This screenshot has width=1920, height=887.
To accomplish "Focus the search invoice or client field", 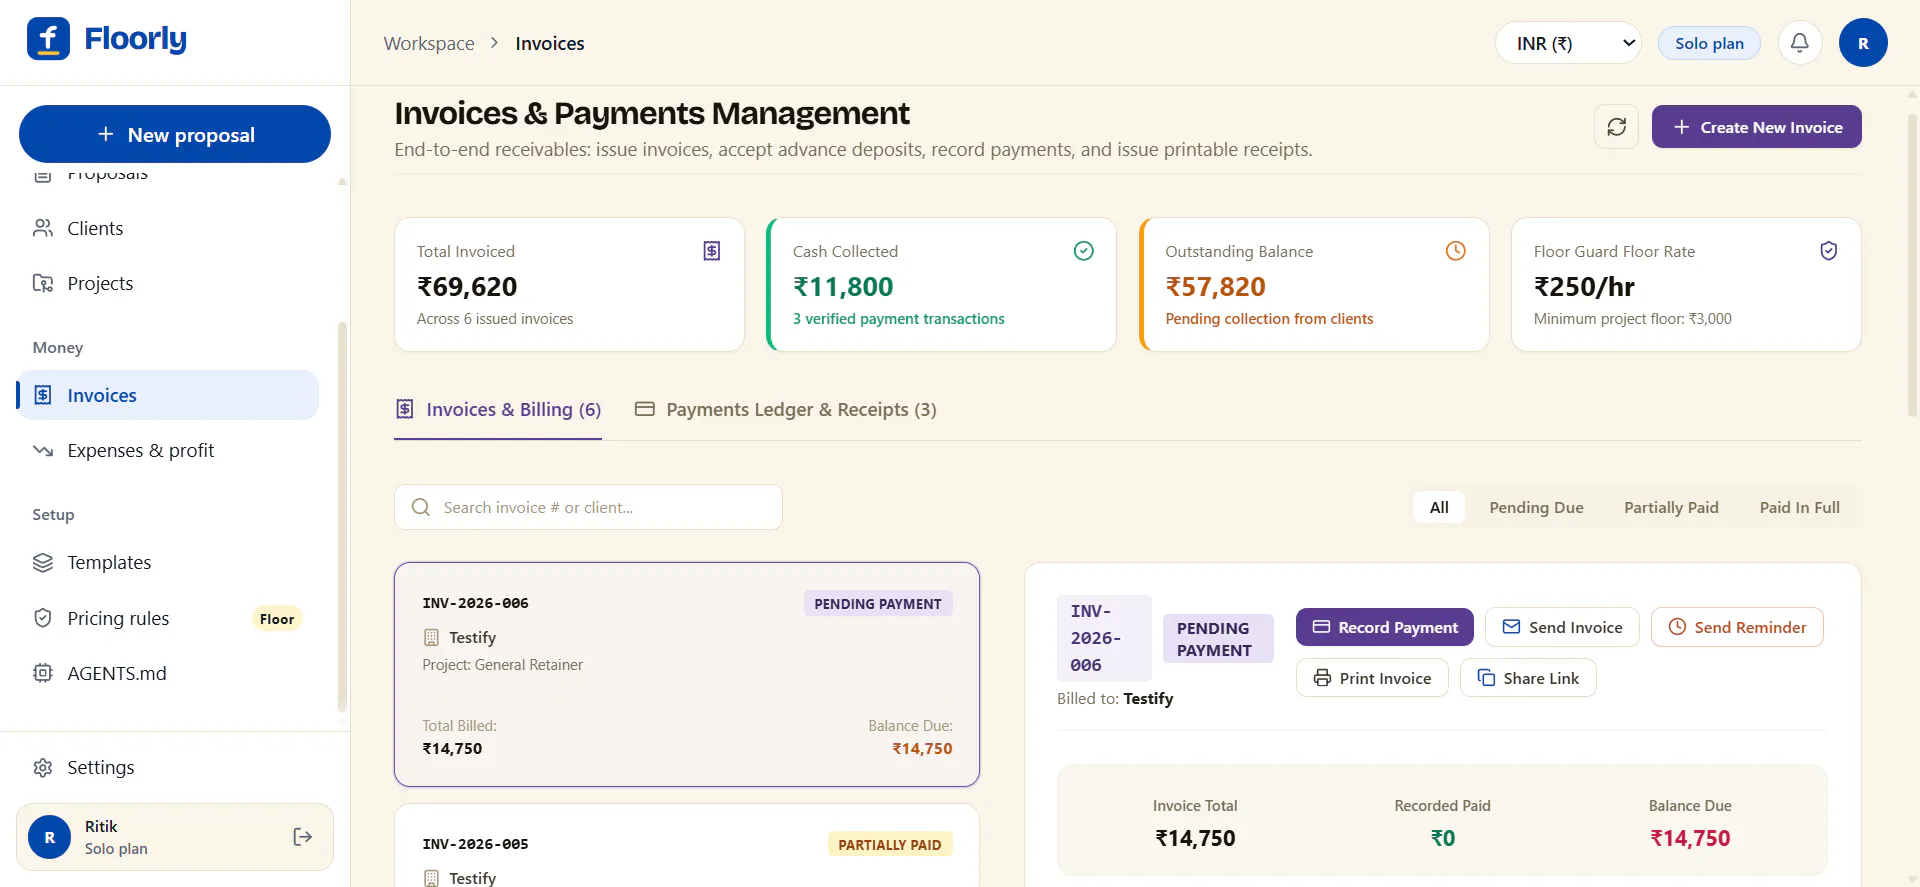I will point(588,507).
